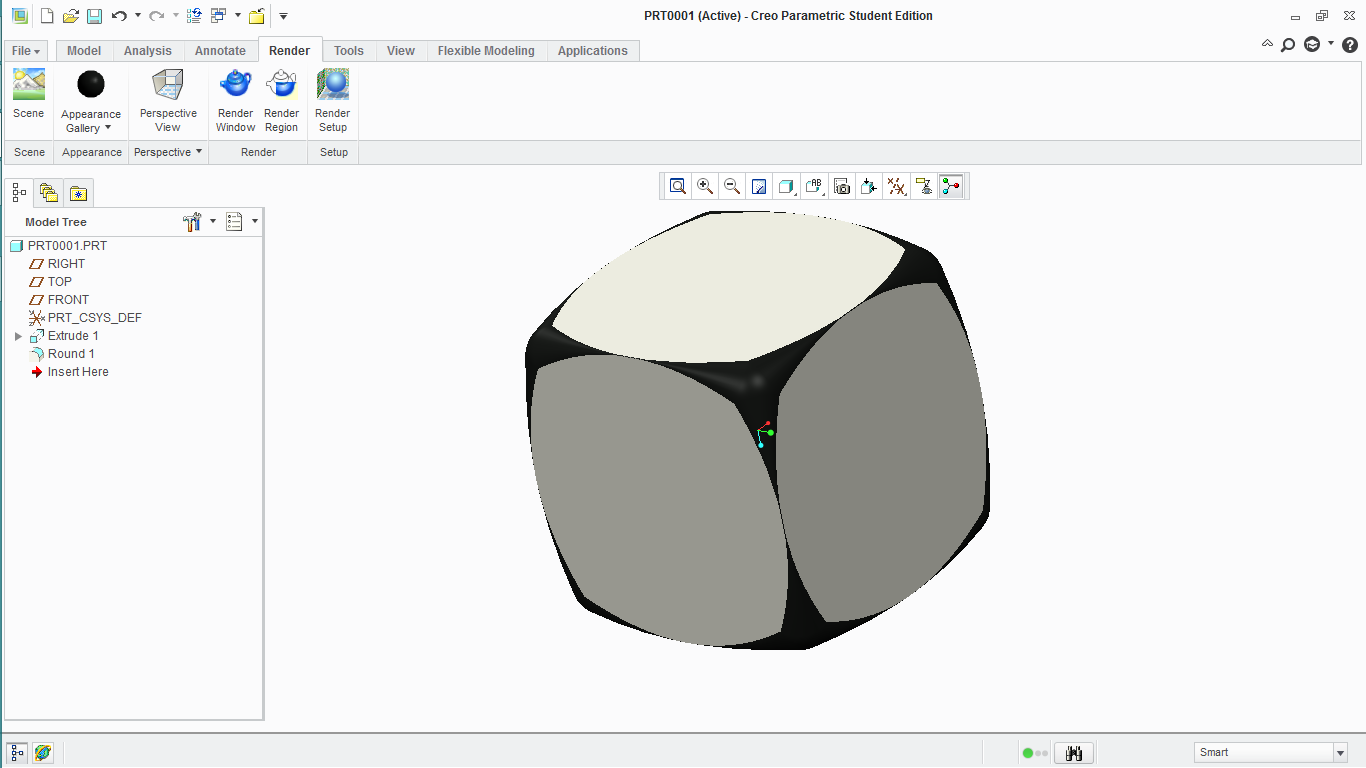Open the Help question mark icon
Viewport: 1366px width, 768px height.
1349,44
